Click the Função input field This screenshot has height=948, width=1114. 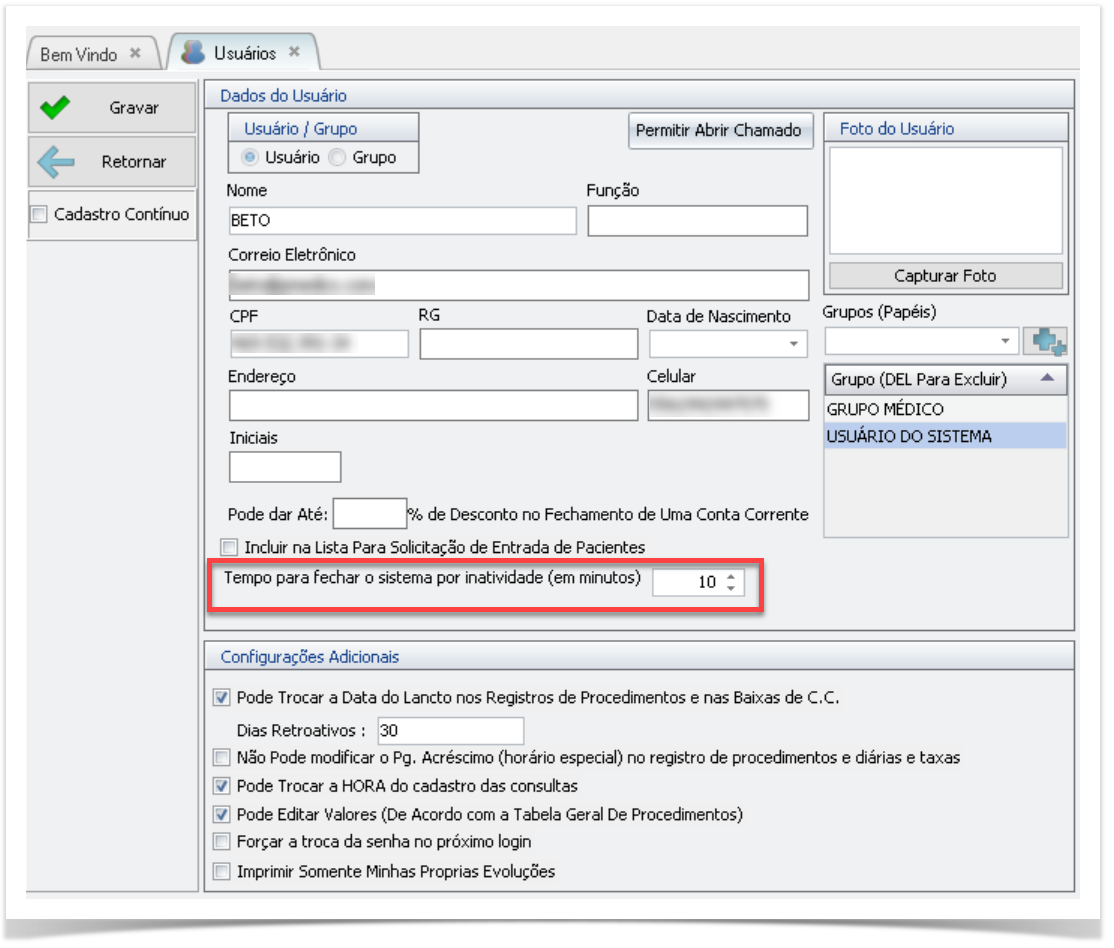click(697, 221)
